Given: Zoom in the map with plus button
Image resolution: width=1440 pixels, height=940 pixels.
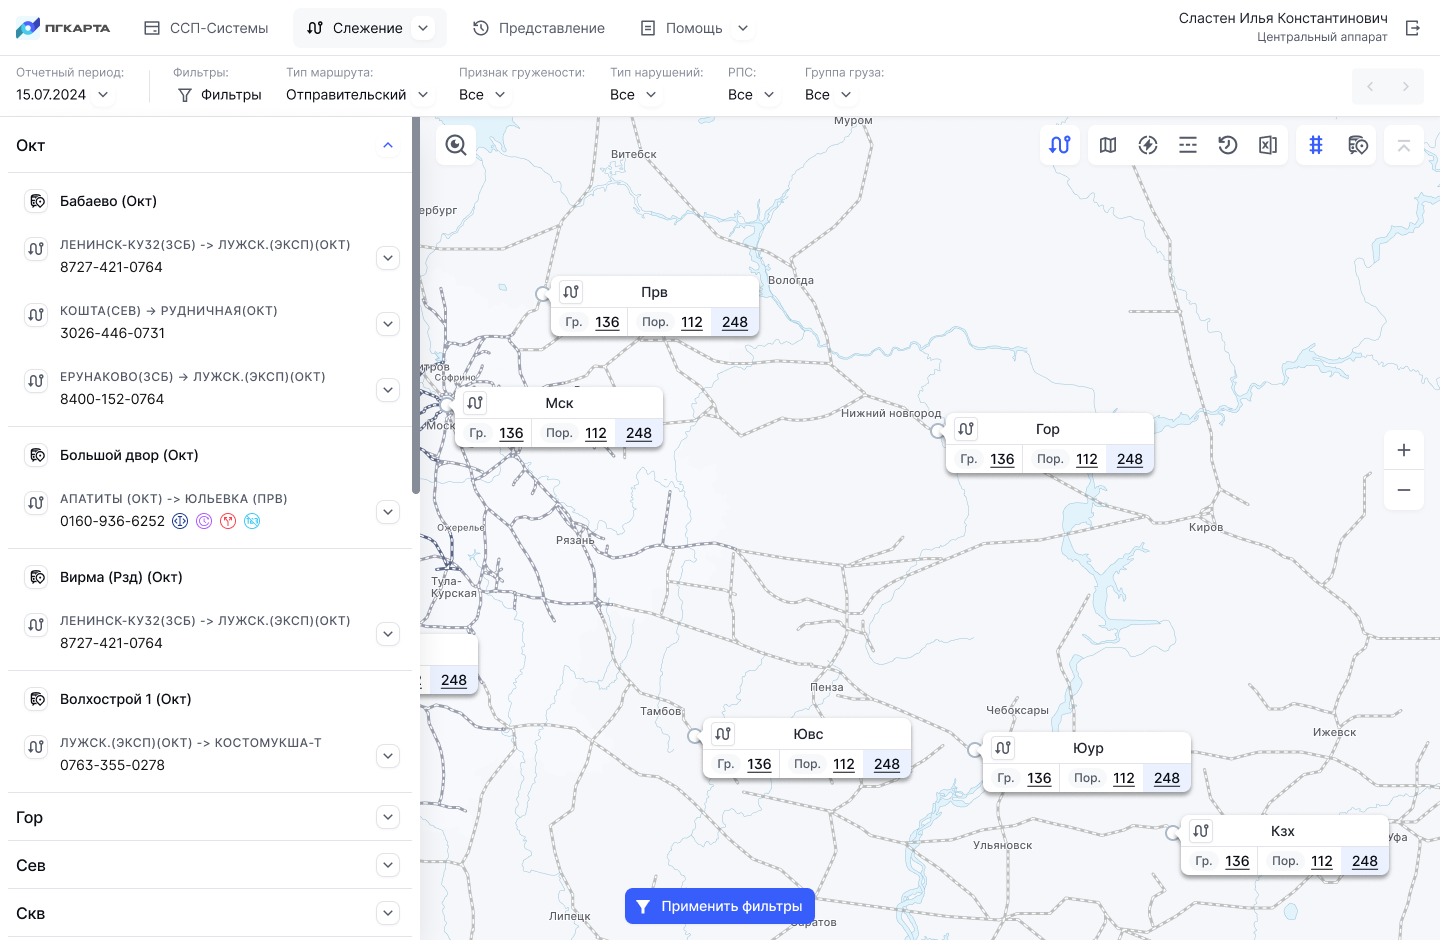Looking at the screenshot, I should pyautogui.click(x=1404, y=450).
